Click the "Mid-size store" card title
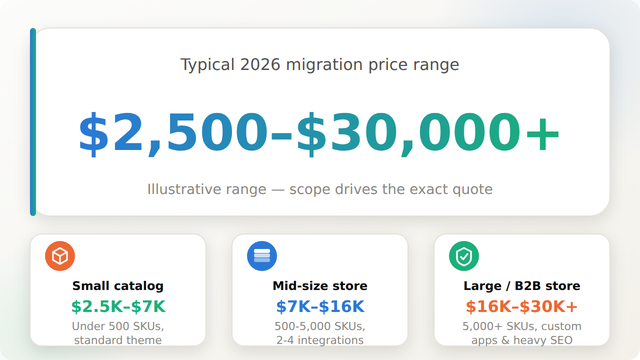Viewport: 640px width, 360px height. 320,286
